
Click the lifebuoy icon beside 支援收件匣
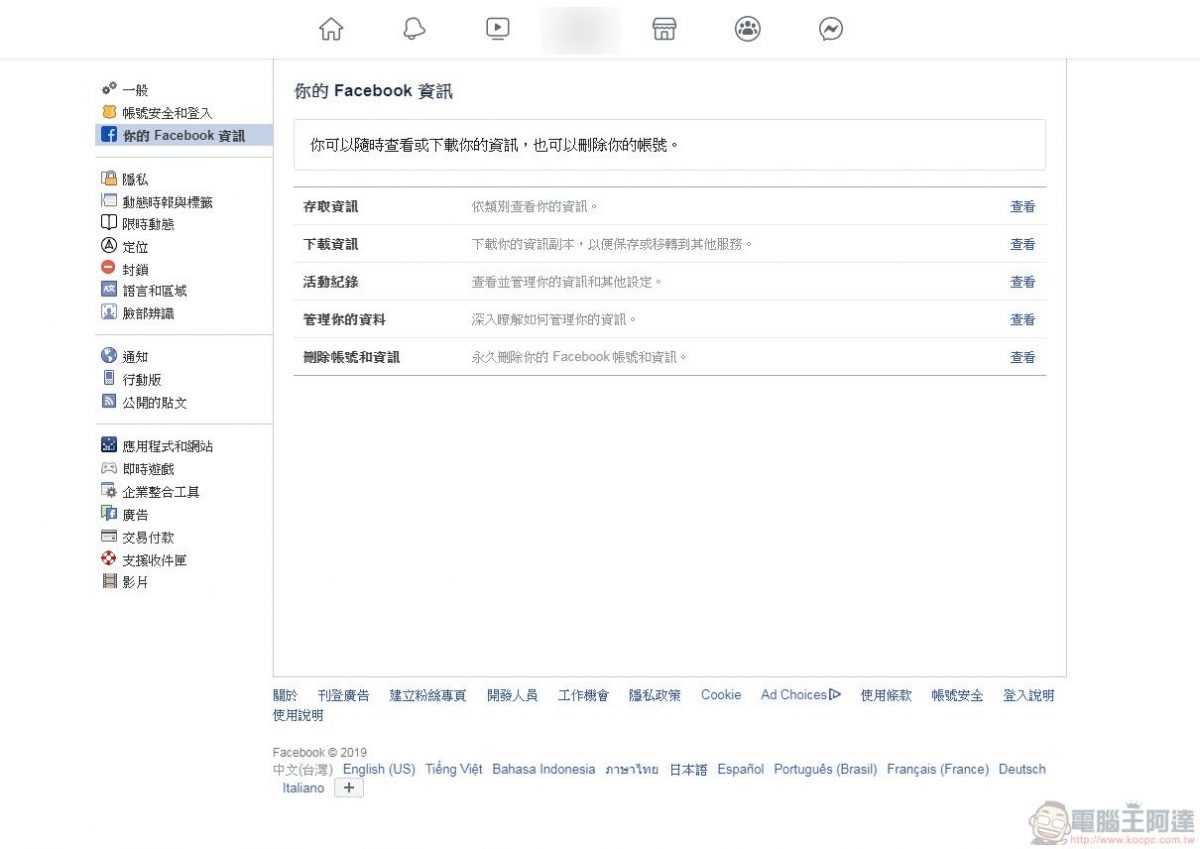(x=109, y=559)
